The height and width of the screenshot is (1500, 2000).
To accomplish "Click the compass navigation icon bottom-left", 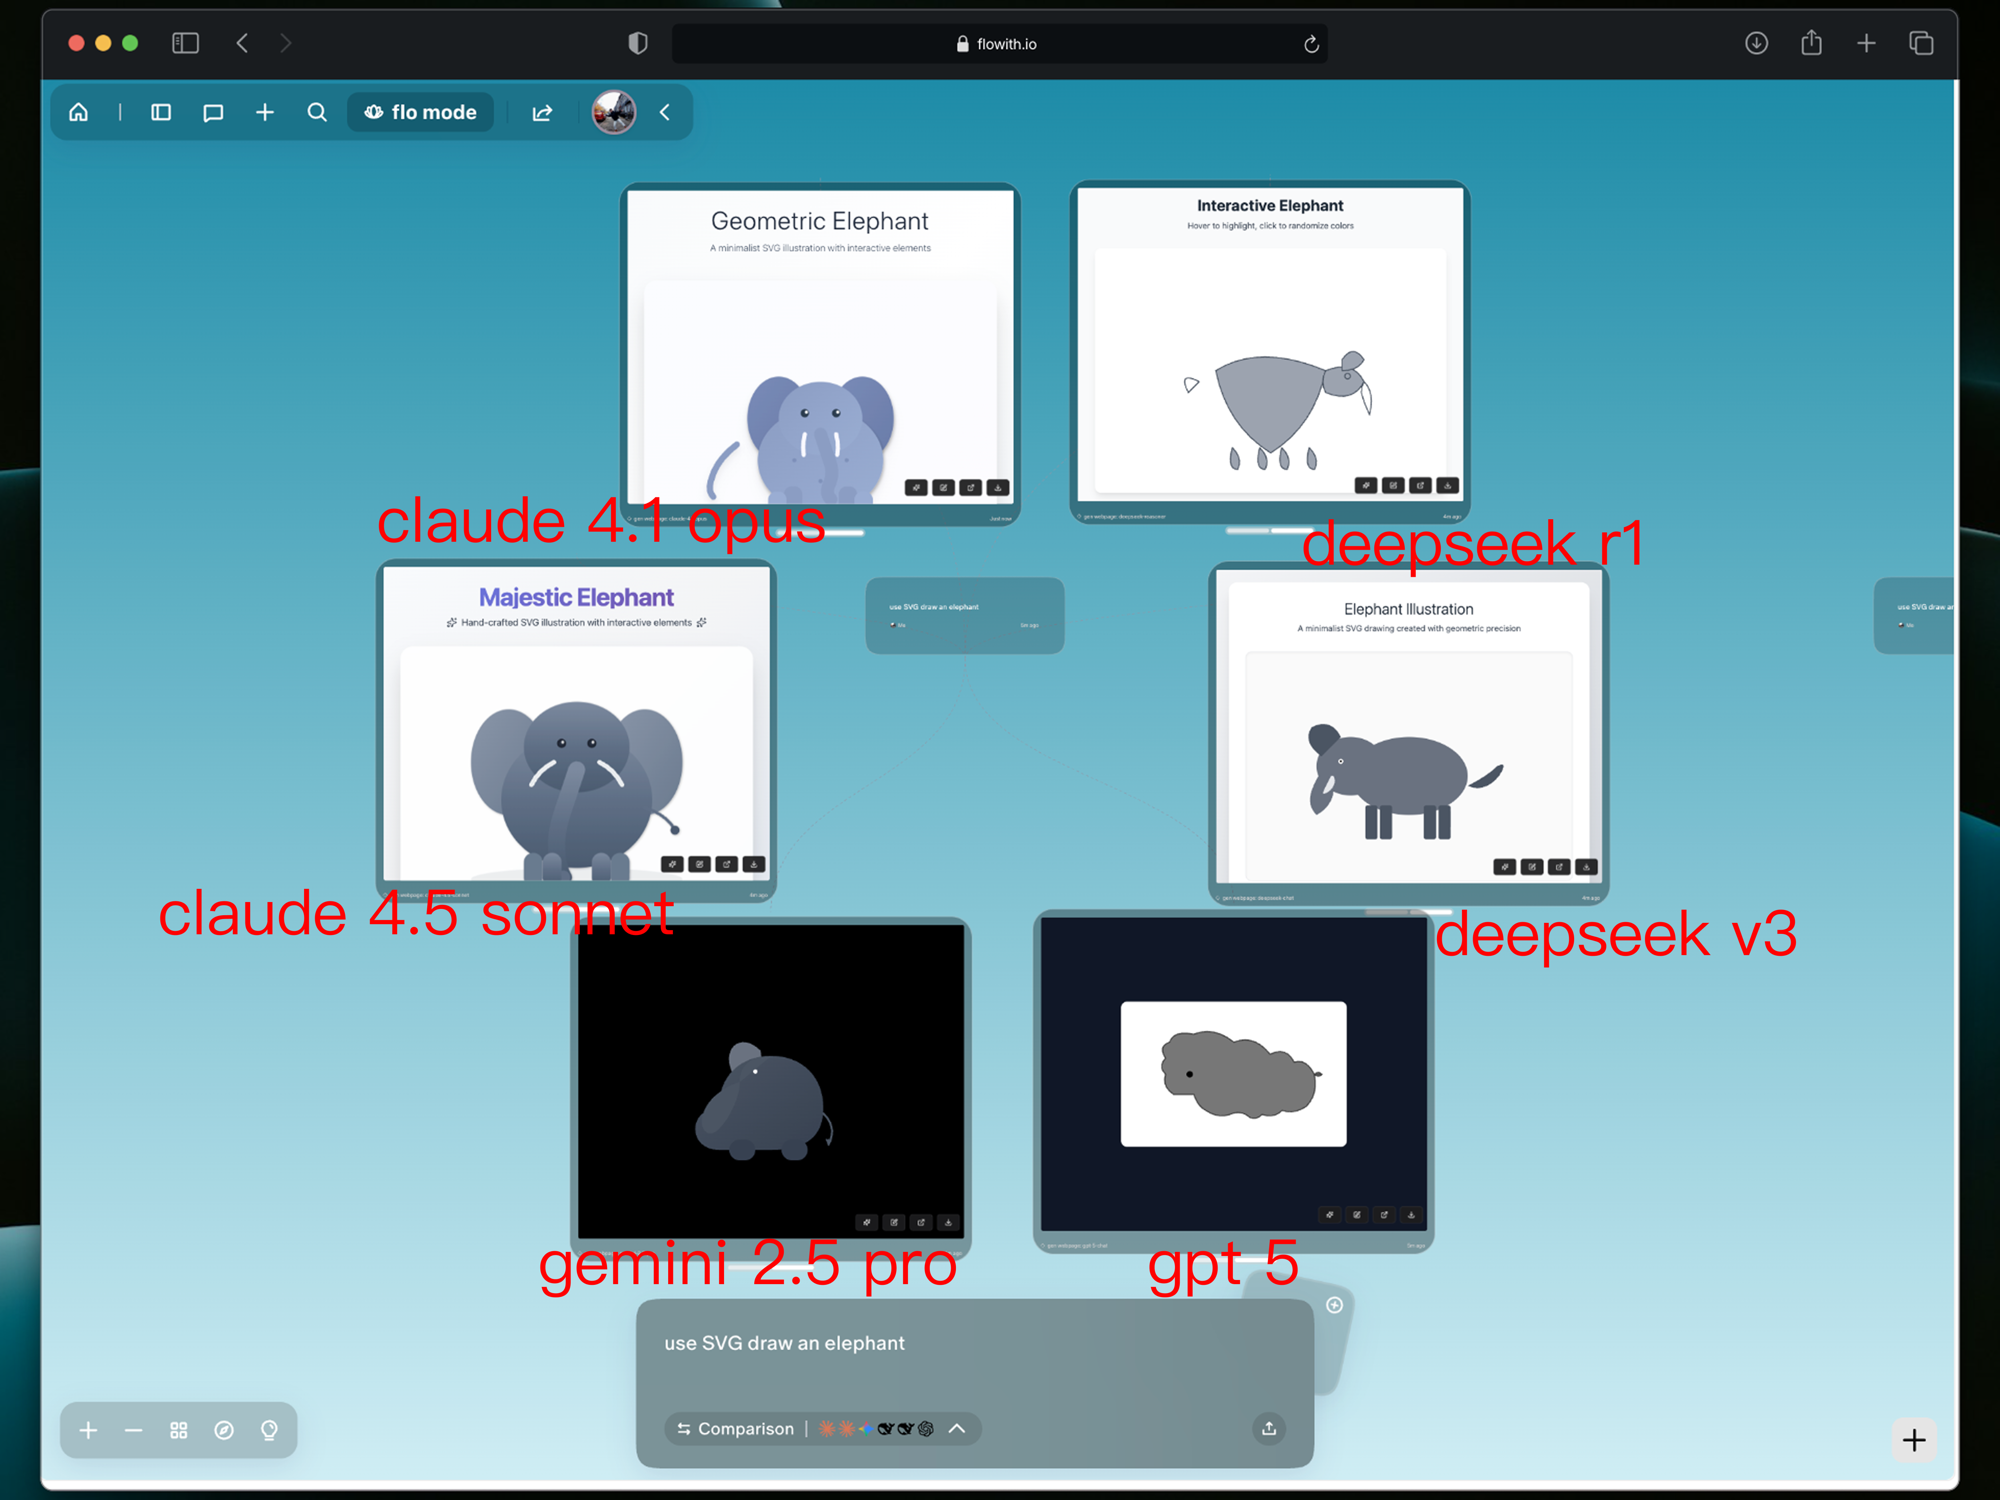I will coord(224,1430).
